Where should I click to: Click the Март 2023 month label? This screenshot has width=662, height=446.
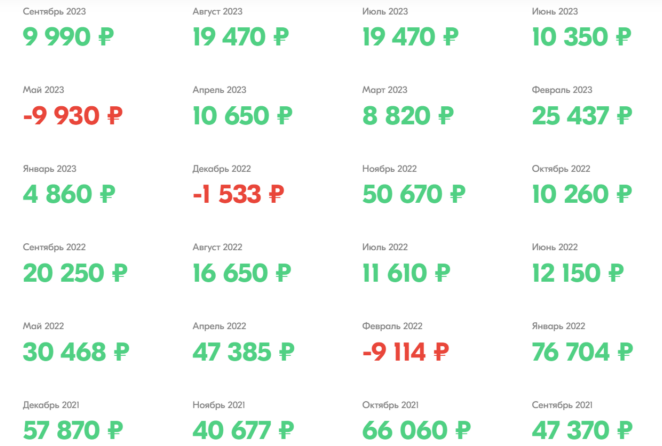coord(385,90)
